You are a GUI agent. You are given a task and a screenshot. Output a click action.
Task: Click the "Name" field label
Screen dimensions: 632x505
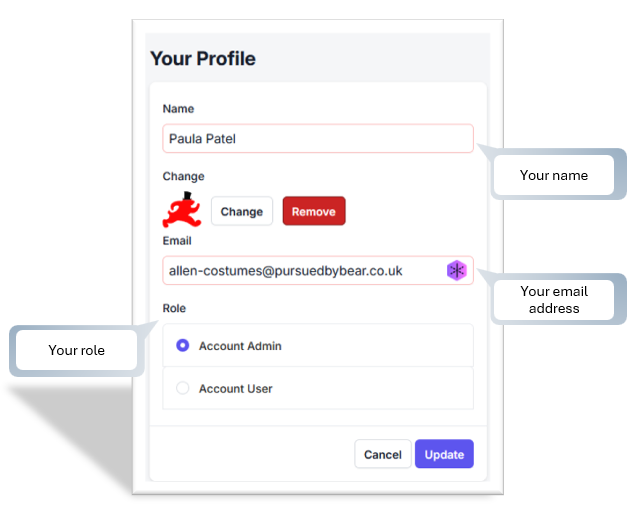[178, 108]
